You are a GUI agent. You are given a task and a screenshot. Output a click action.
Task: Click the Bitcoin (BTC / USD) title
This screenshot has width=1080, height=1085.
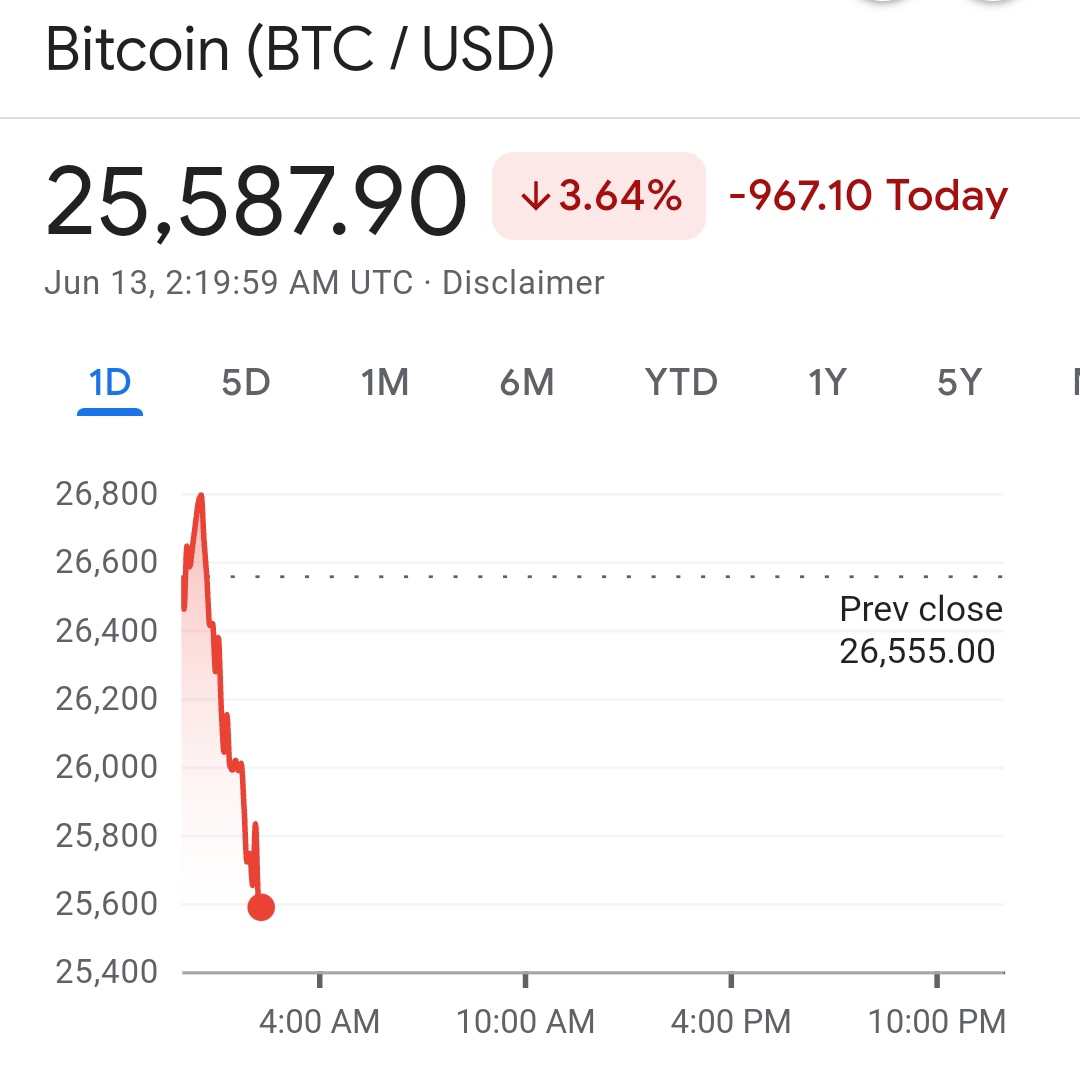click(x=300, y=51)
